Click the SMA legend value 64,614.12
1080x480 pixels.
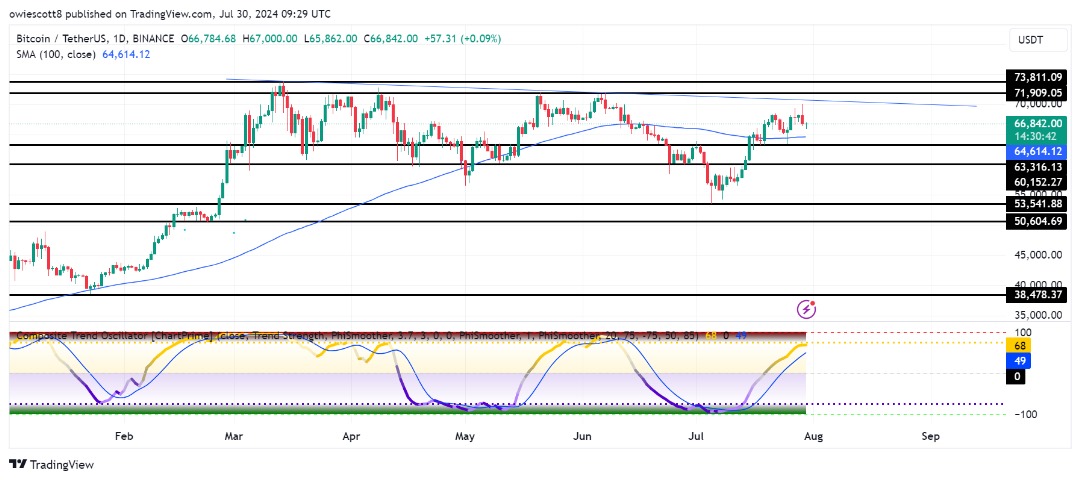126,54
